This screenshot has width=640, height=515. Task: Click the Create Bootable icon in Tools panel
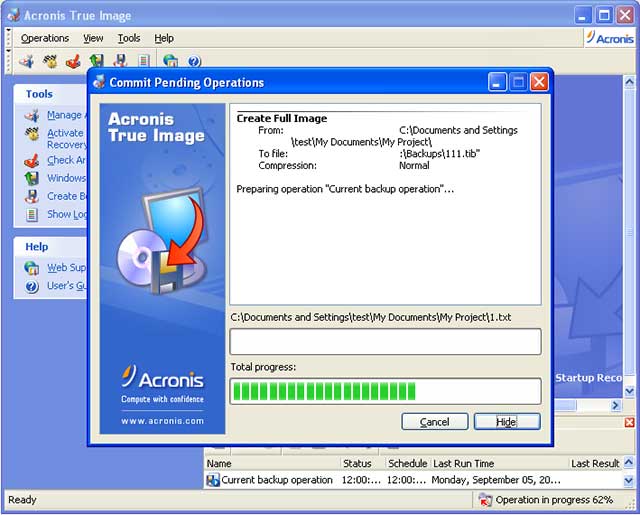(32, 196)
